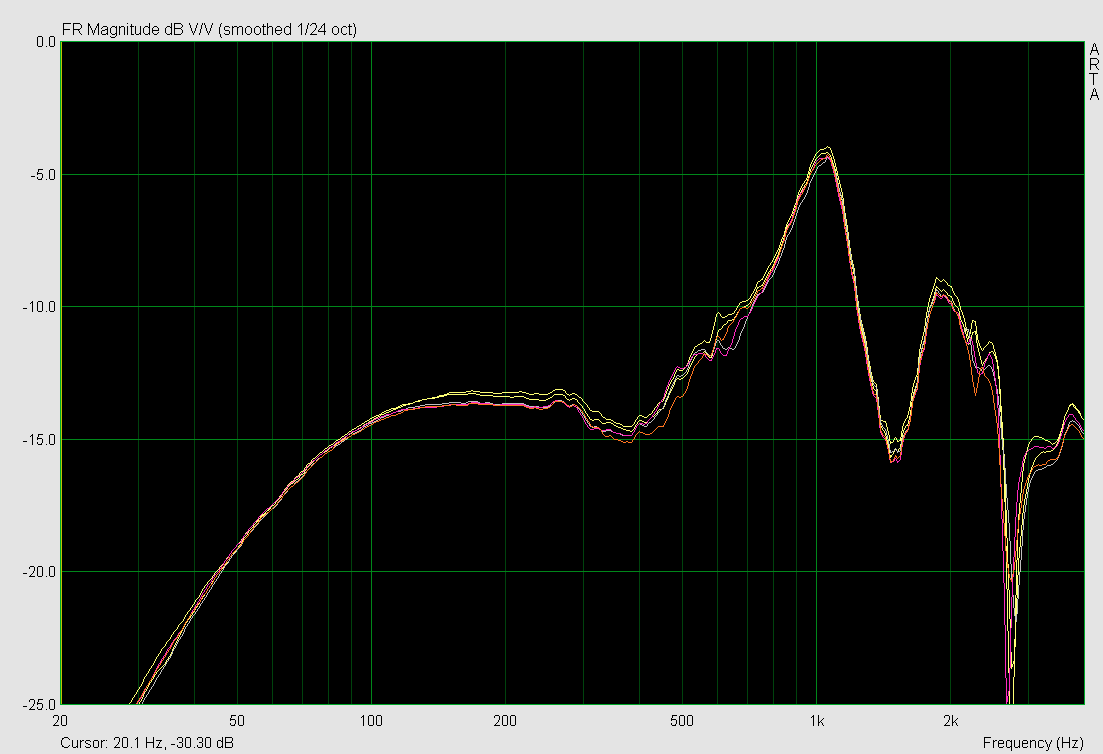The image size is (1103, 754).
Task: Click the '-20.0' y-axis label
Action: coord(41,572)
